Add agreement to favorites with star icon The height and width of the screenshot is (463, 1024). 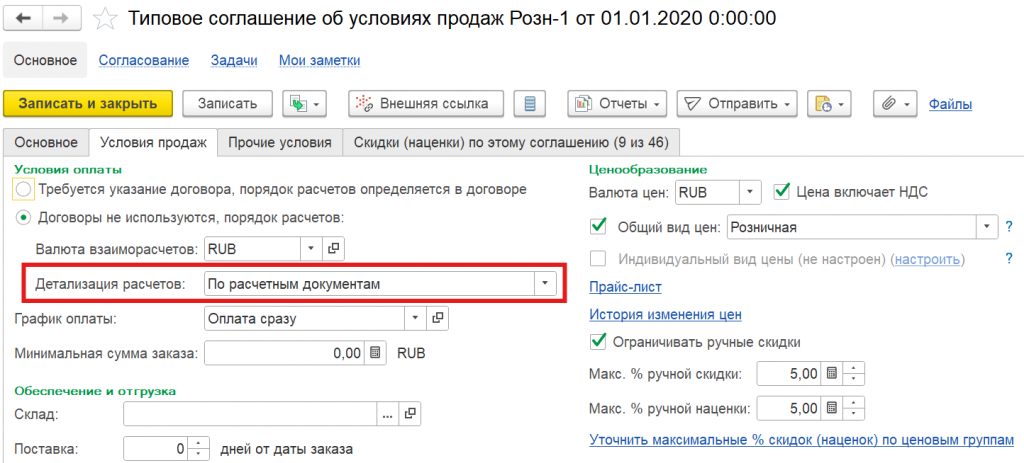click(x=104, y=18)
